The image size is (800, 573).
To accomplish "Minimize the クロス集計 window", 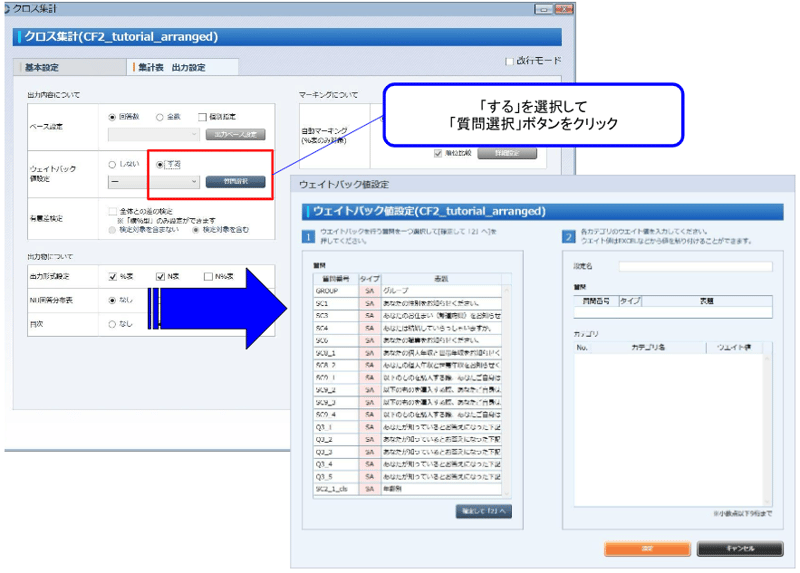I will click(544, 9).
